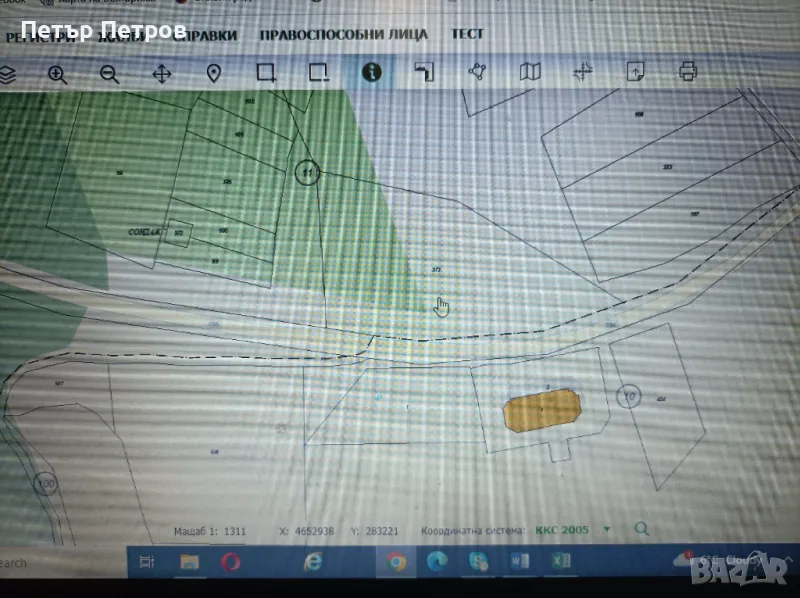Click the search magnifier near coordinate system

point(642,527)
